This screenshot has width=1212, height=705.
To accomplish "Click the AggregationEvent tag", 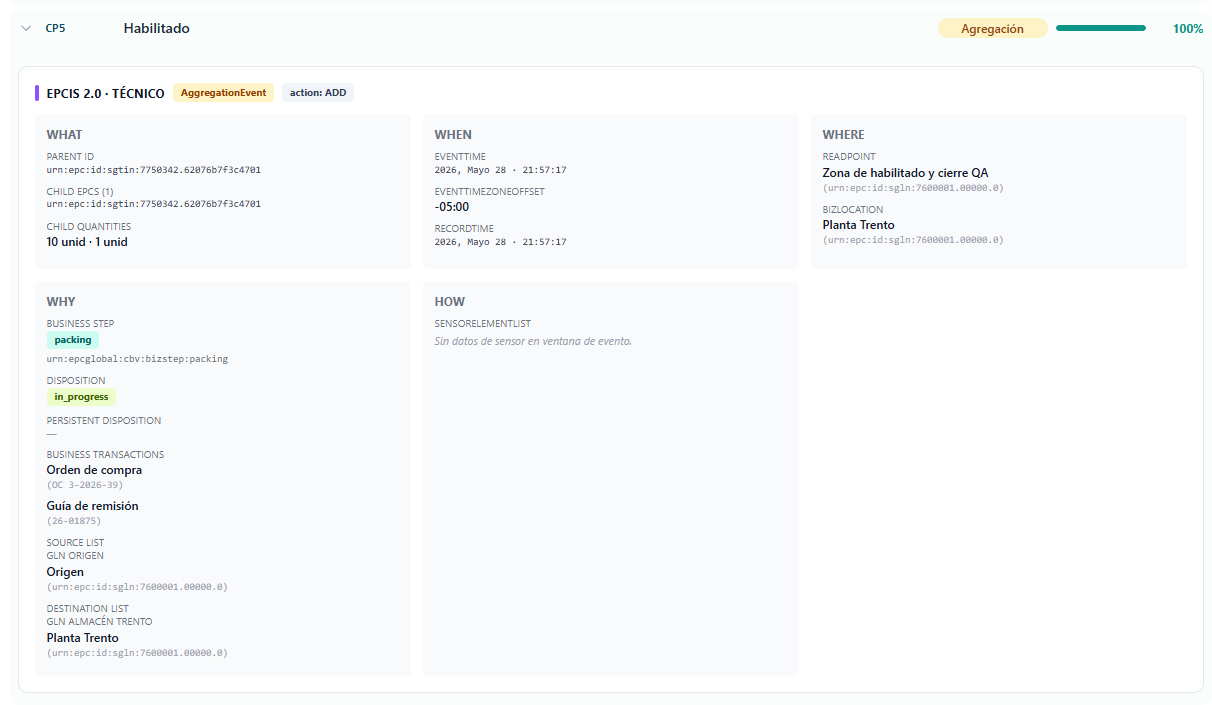I will click(223, 93).
